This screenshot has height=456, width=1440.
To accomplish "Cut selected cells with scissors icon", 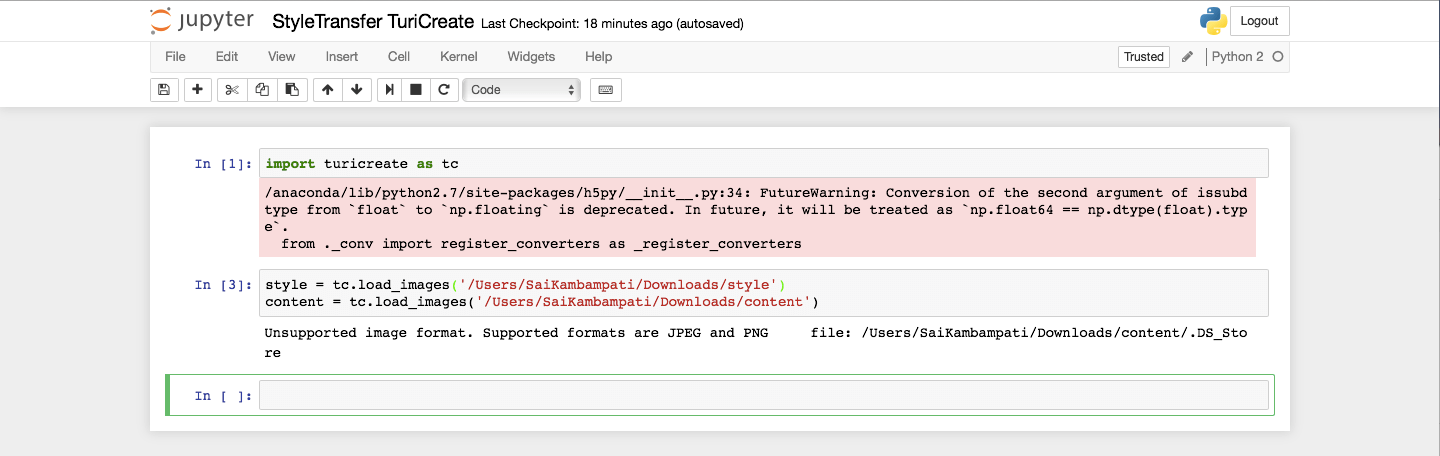I will tap(232, 90).
